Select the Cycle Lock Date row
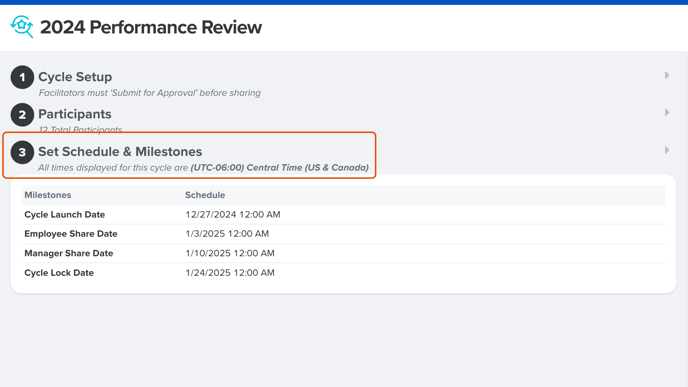The width and height of the screenshot is (688, 387). [343, 272]
